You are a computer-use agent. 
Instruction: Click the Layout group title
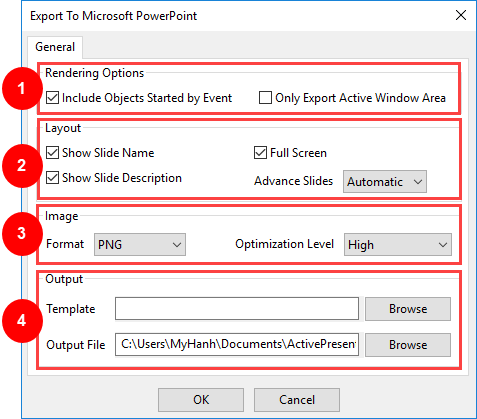[63, 128]
